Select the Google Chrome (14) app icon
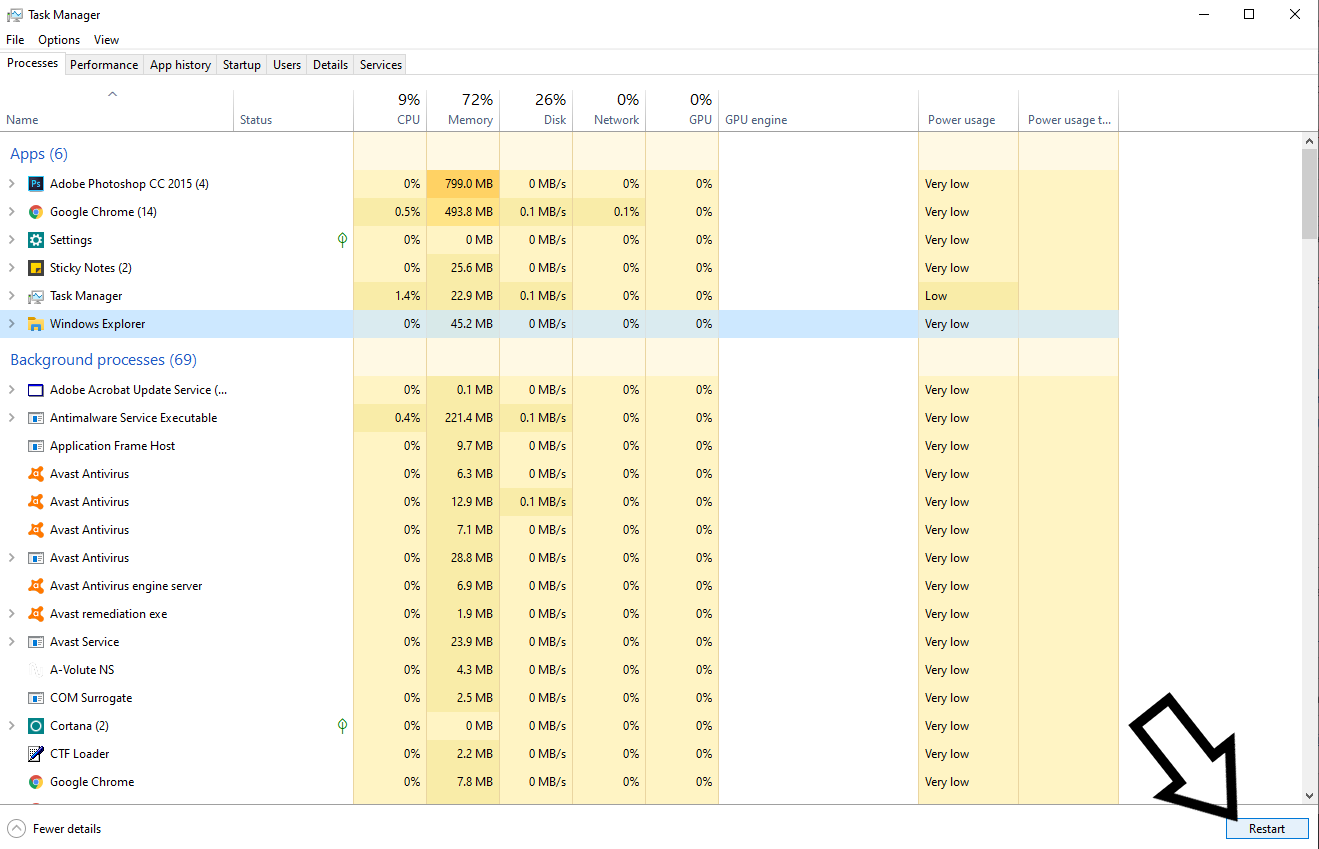Image resolution: width=1319 pixels, height=849 pixels. click(36, 212)
